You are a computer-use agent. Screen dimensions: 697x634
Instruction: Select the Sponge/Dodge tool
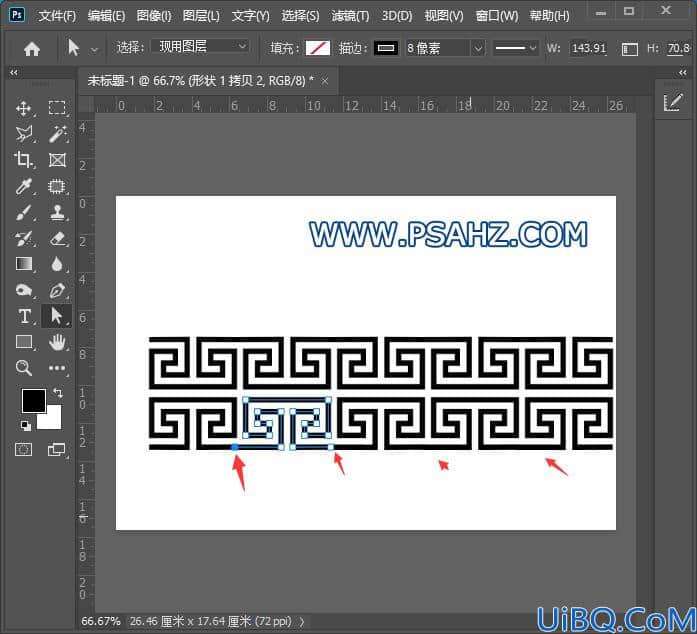pos(24,290)
